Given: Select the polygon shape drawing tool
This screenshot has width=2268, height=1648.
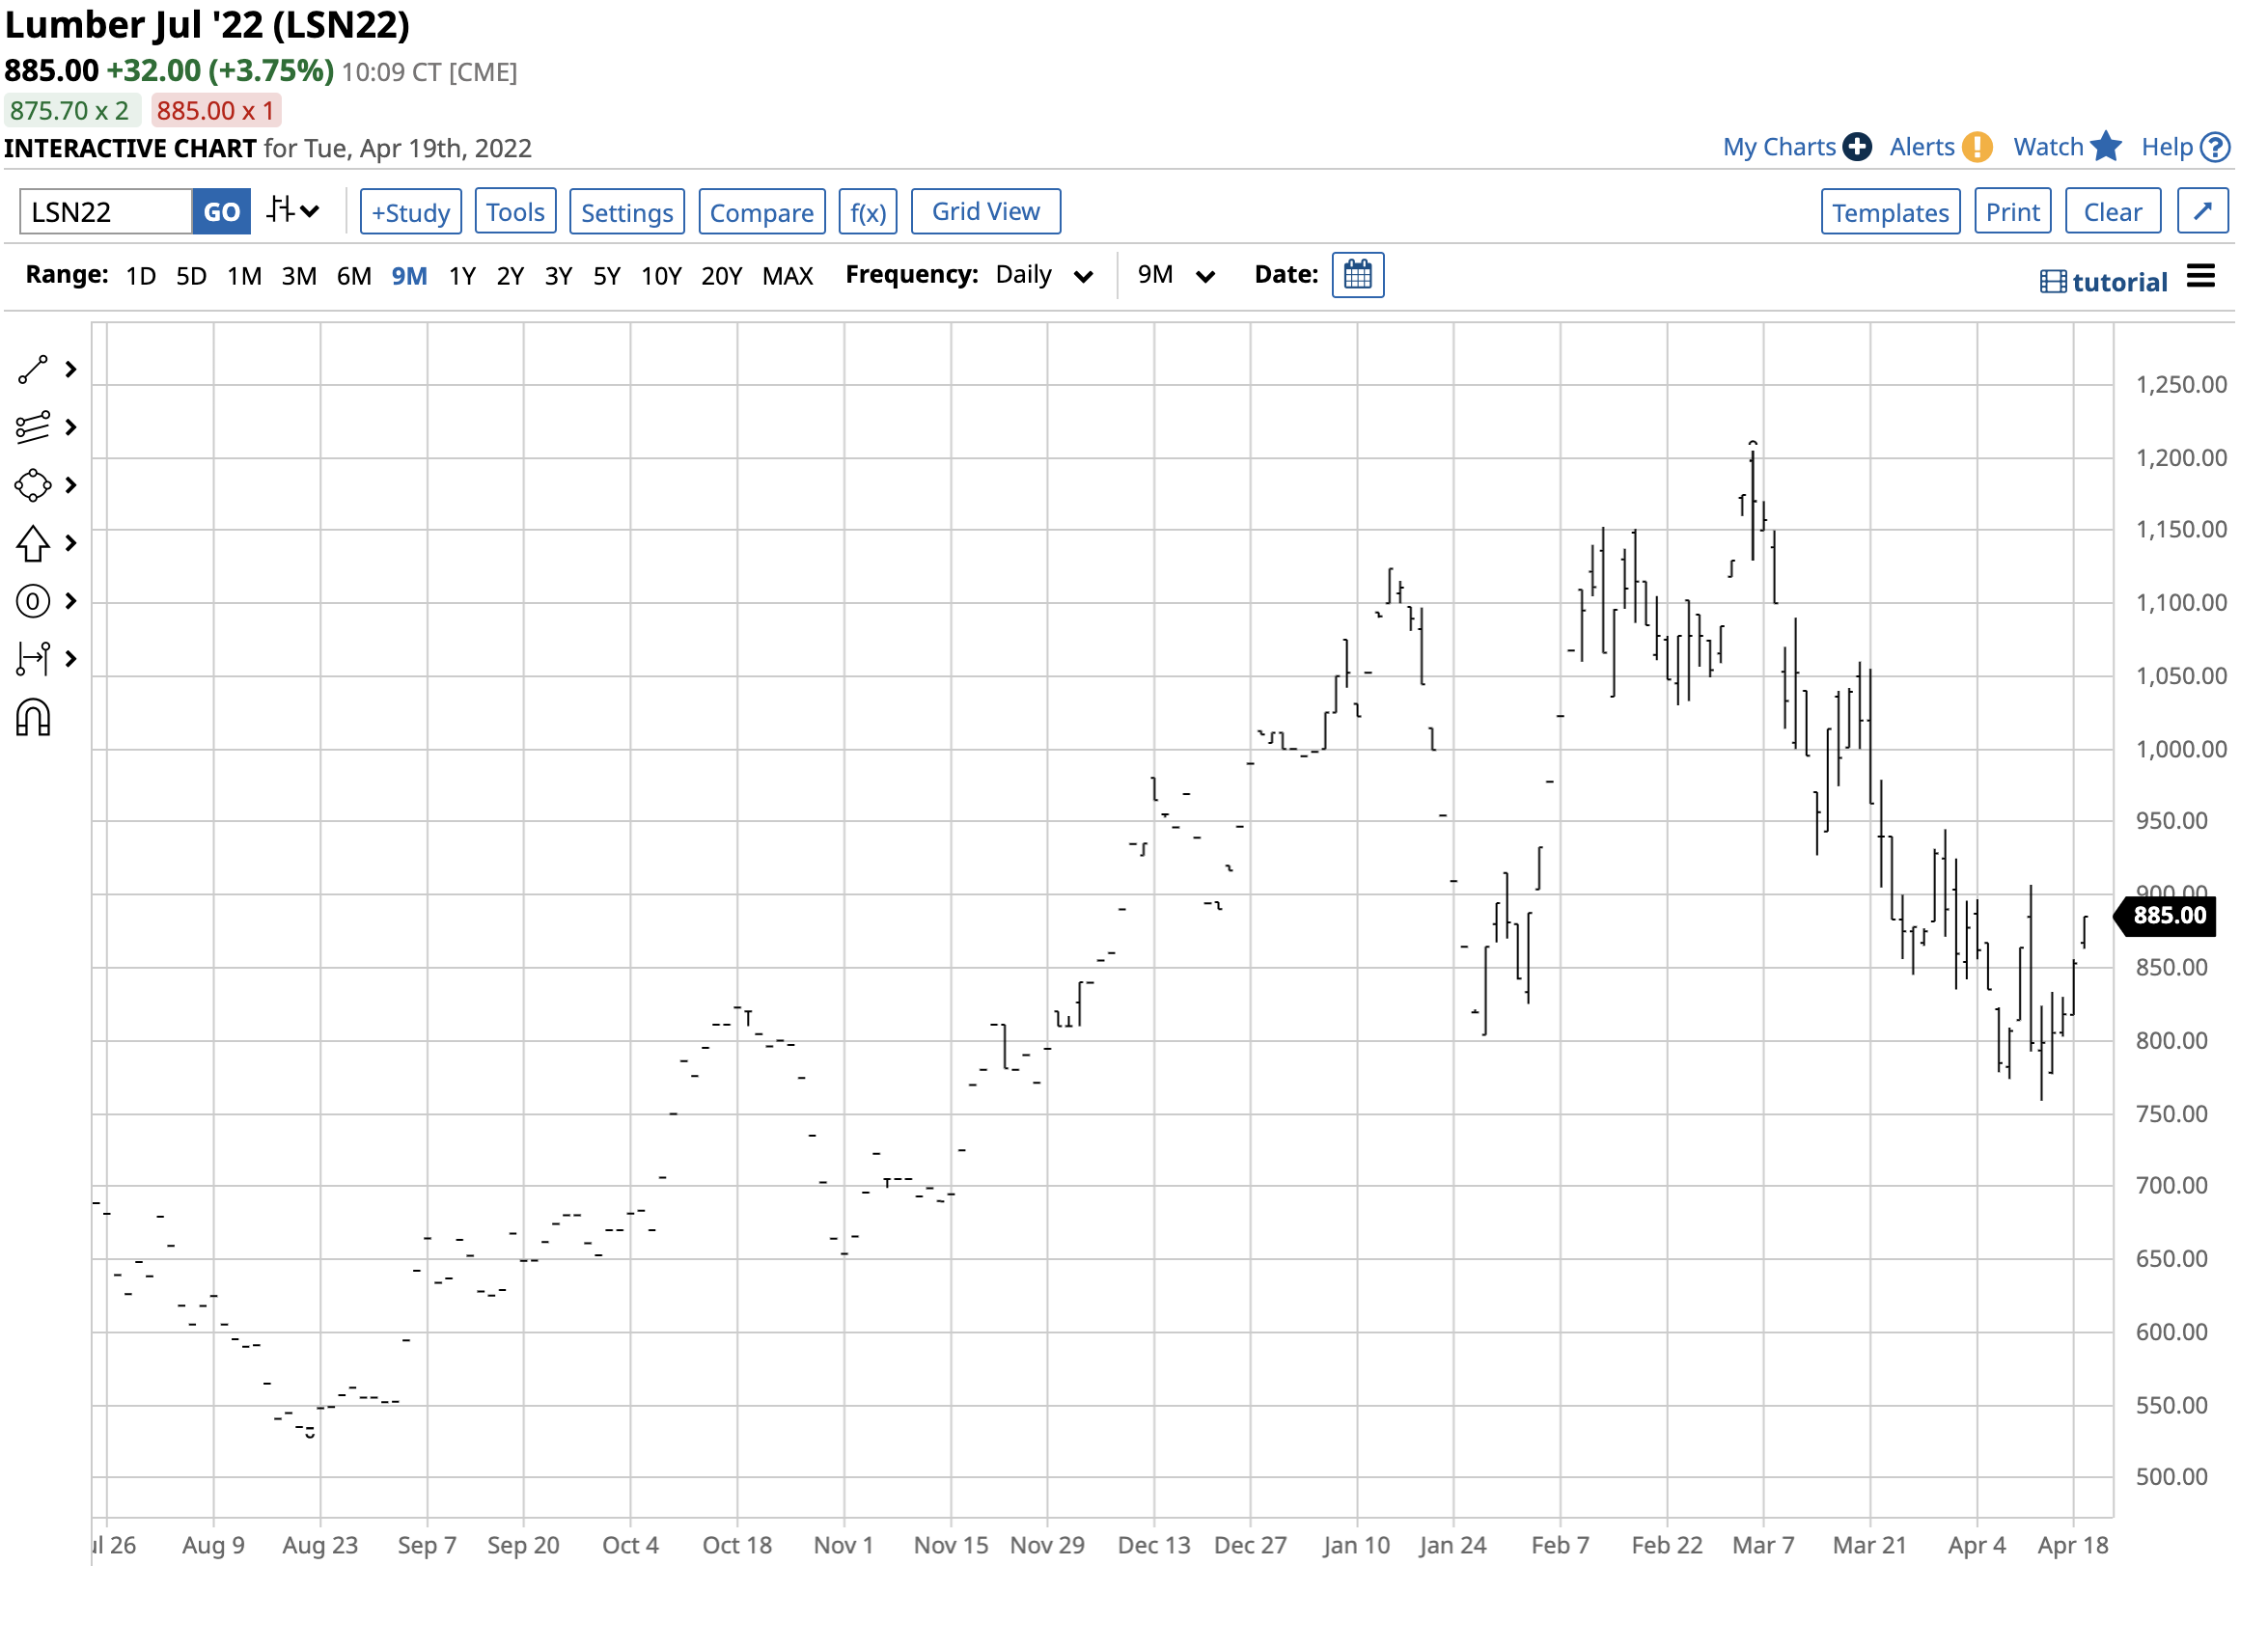Looking at the screenshot, I should click(33, 486).
